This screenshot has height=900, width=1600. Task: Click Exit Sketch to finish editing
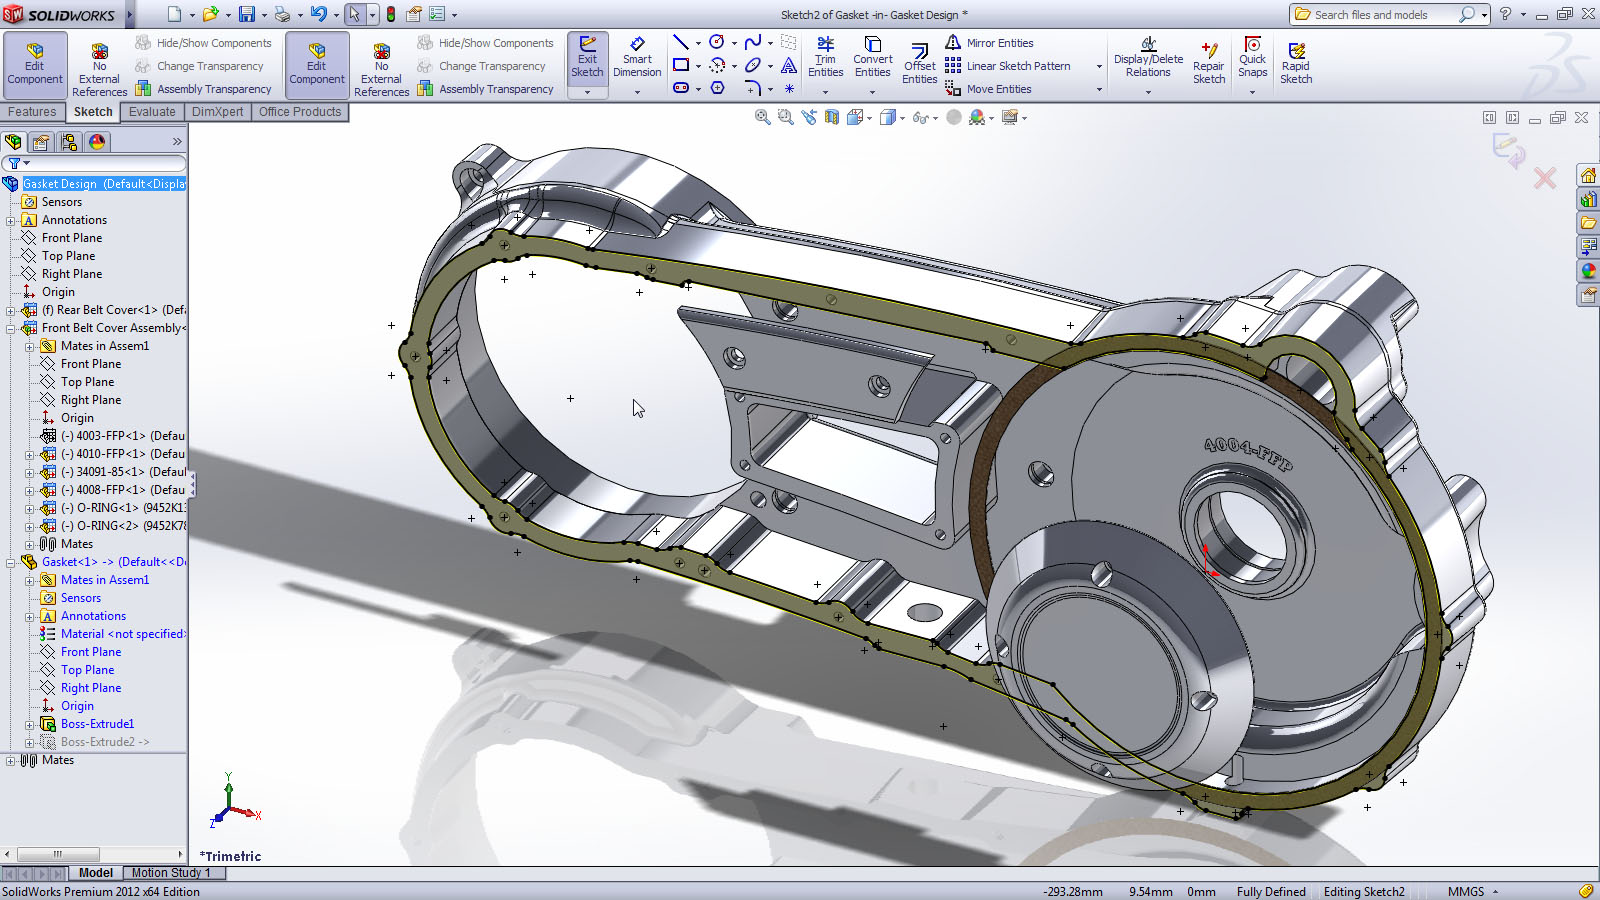pyautogui.click(x=587, y=60)
